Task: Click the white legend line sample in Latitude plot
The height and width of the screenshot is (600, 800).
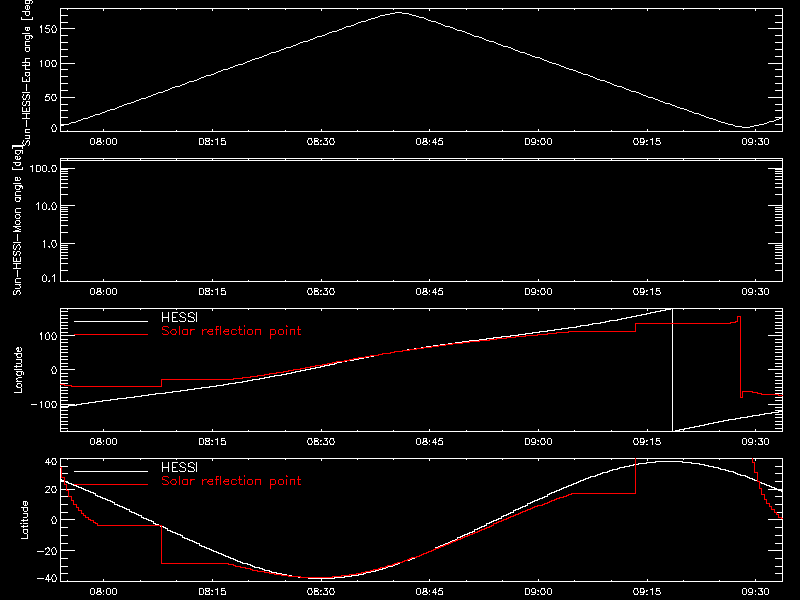Action: click(111, 471)
